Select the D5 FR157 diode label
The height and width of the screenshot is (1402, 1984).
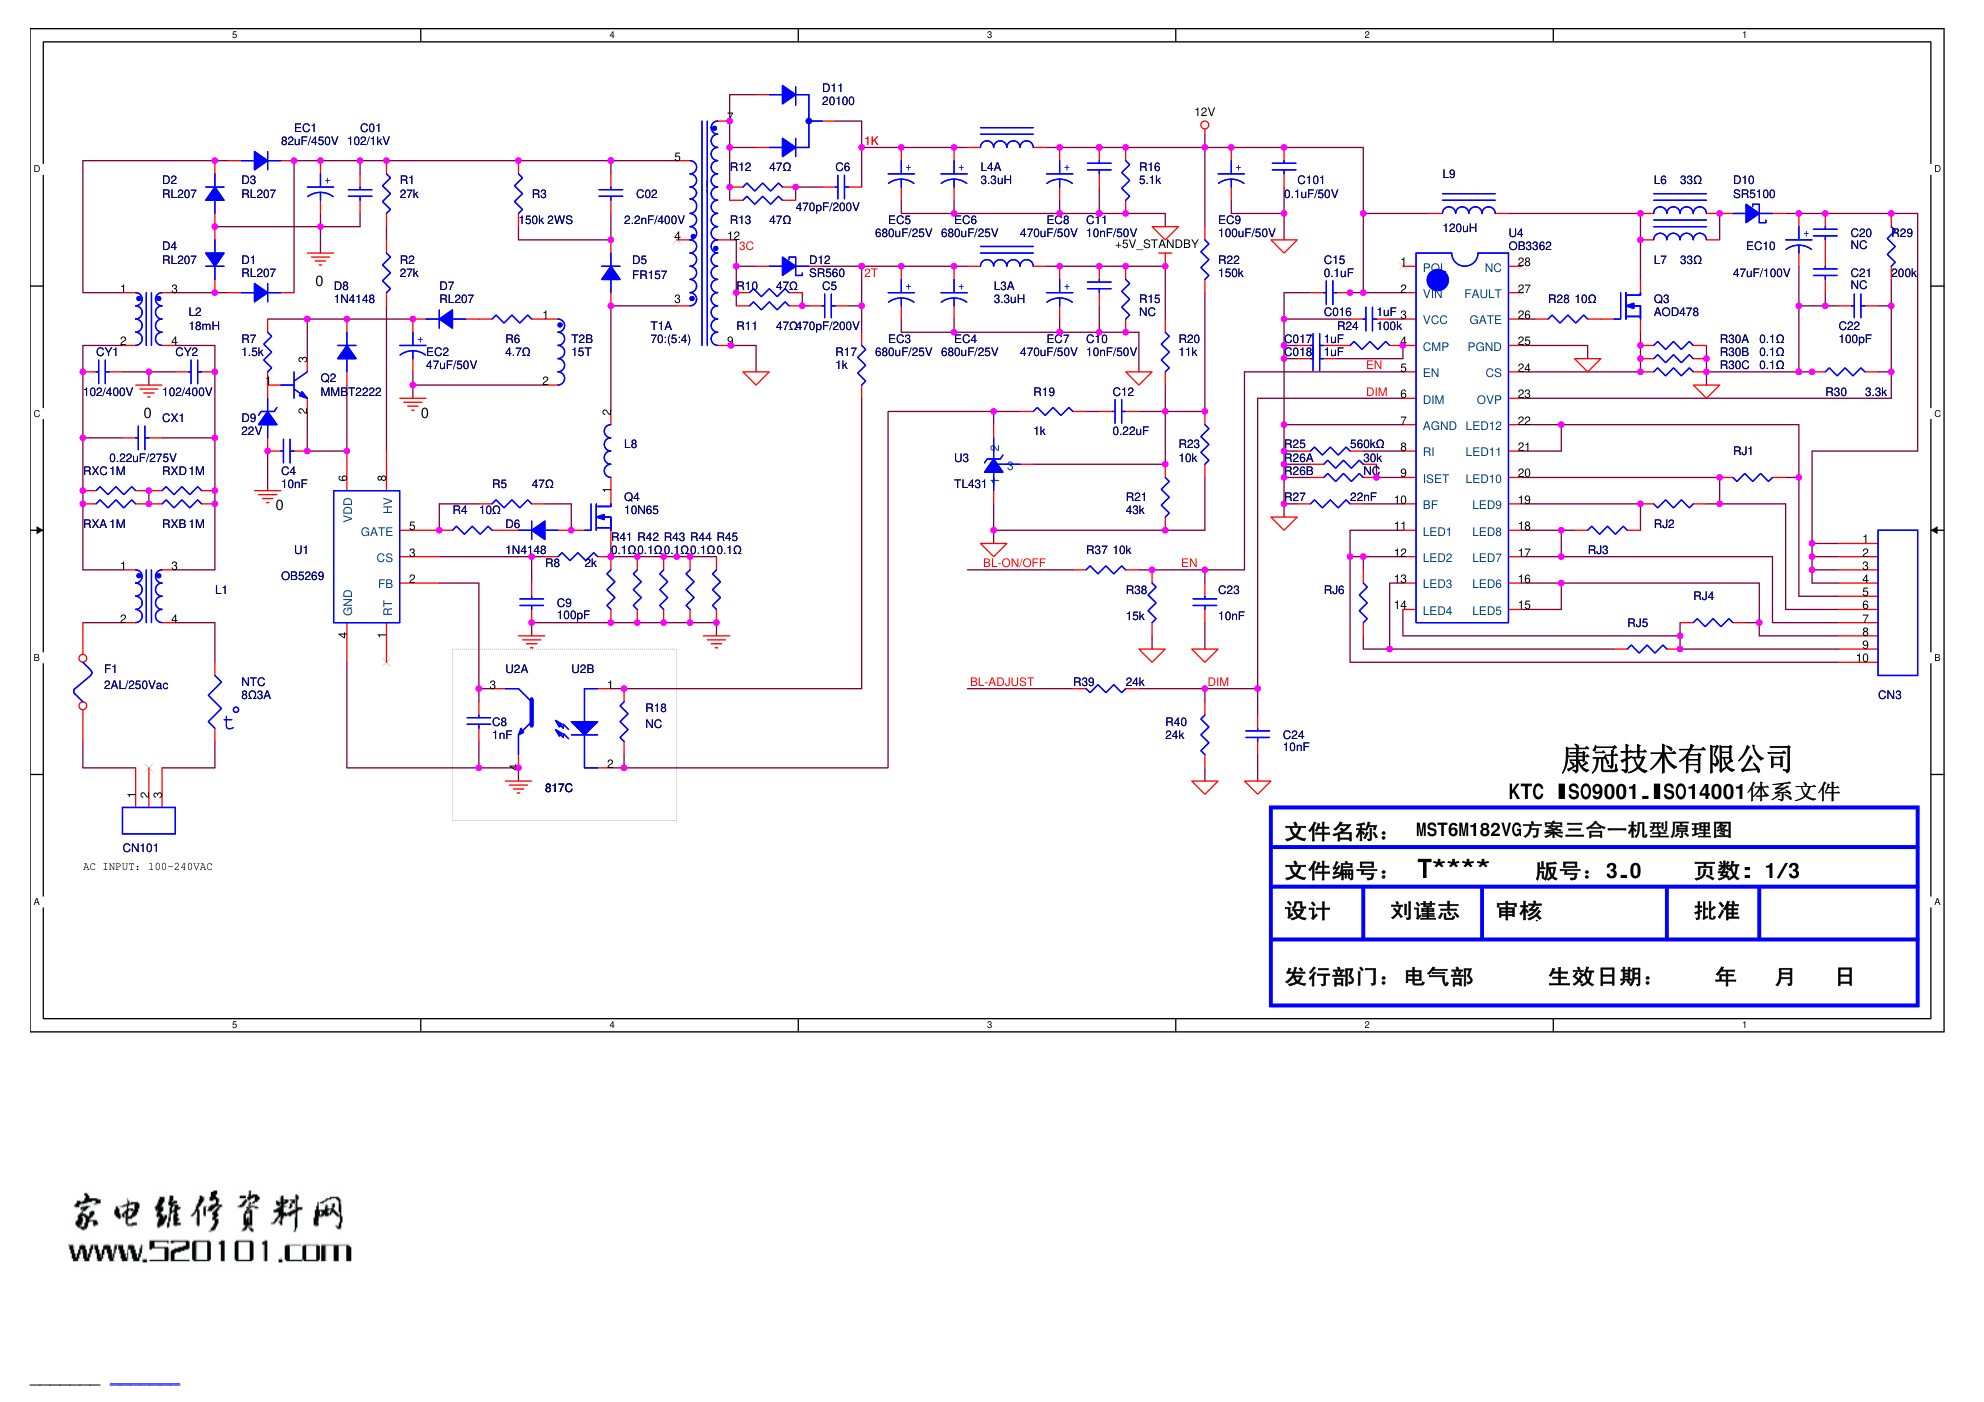[649, 267]
